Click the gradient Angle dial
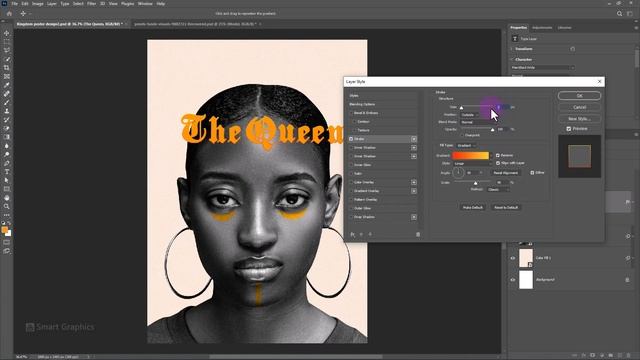This screenshot has height=360, width=640. click(458, 173)
